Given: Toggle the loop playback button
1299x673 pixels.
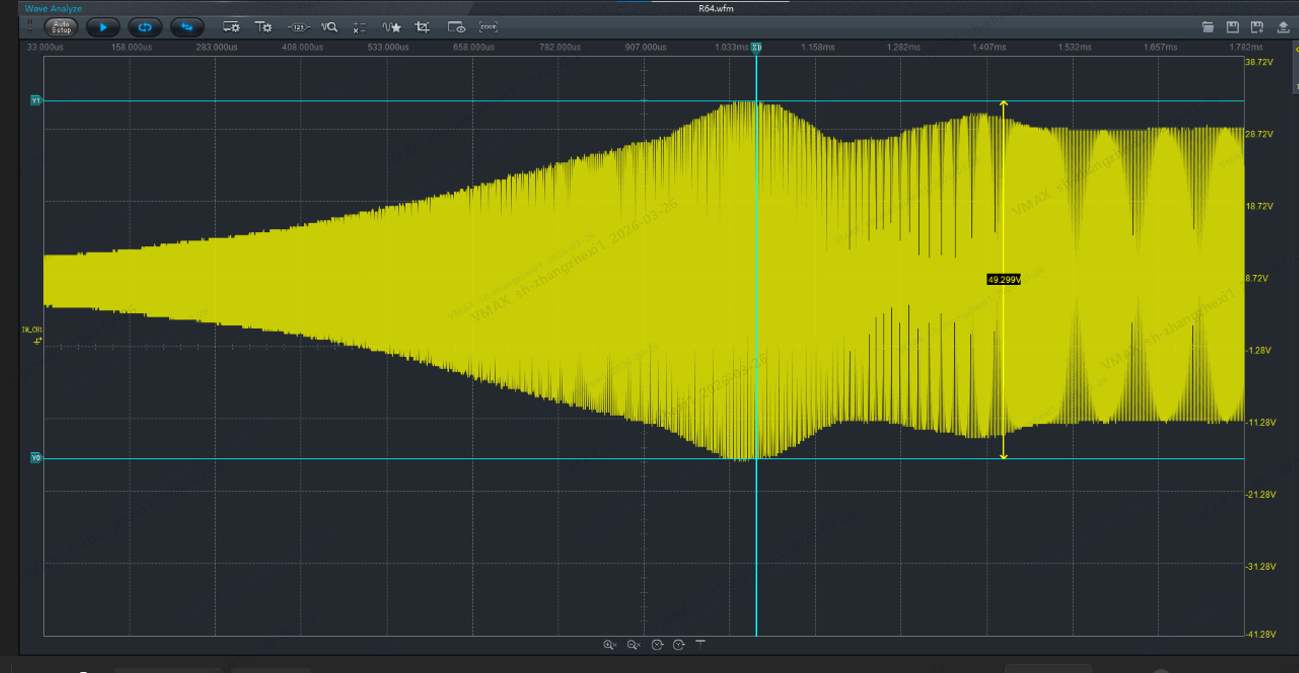Looking at the screenshot, I should coord(145,27).
